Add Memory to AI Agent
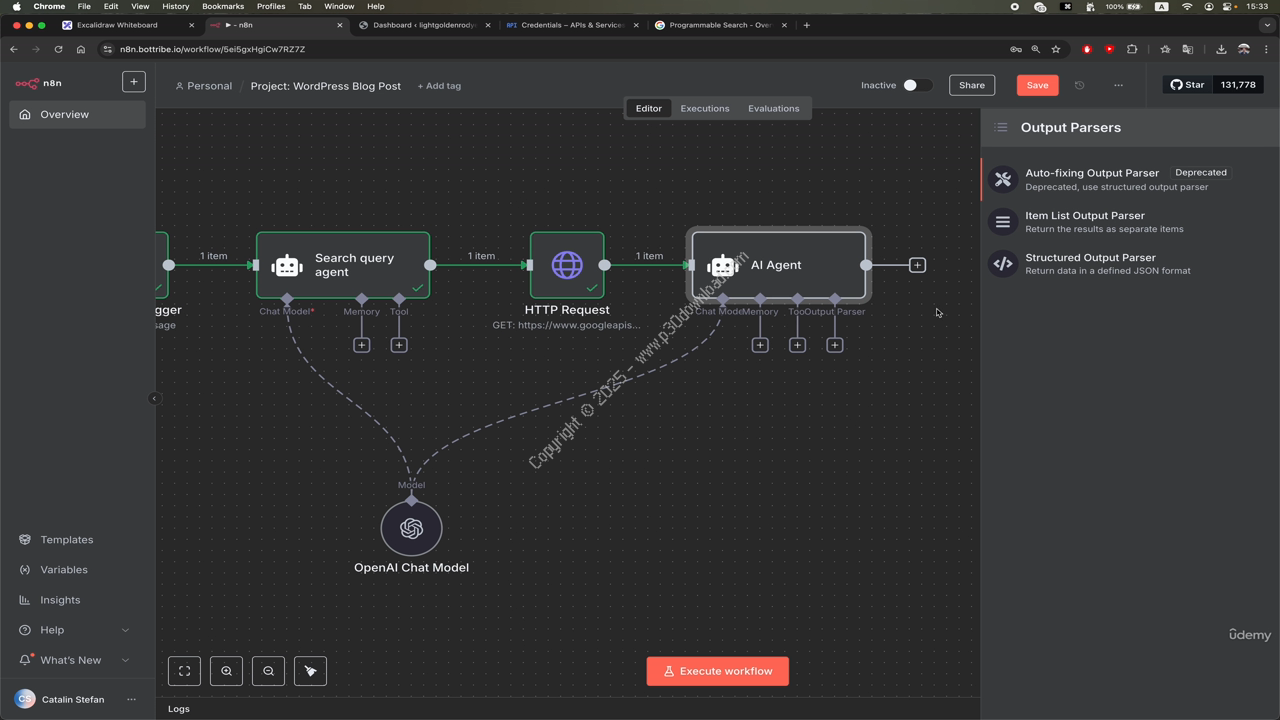Viewport: 1280px width, 720px height. (x=760, y=345)
